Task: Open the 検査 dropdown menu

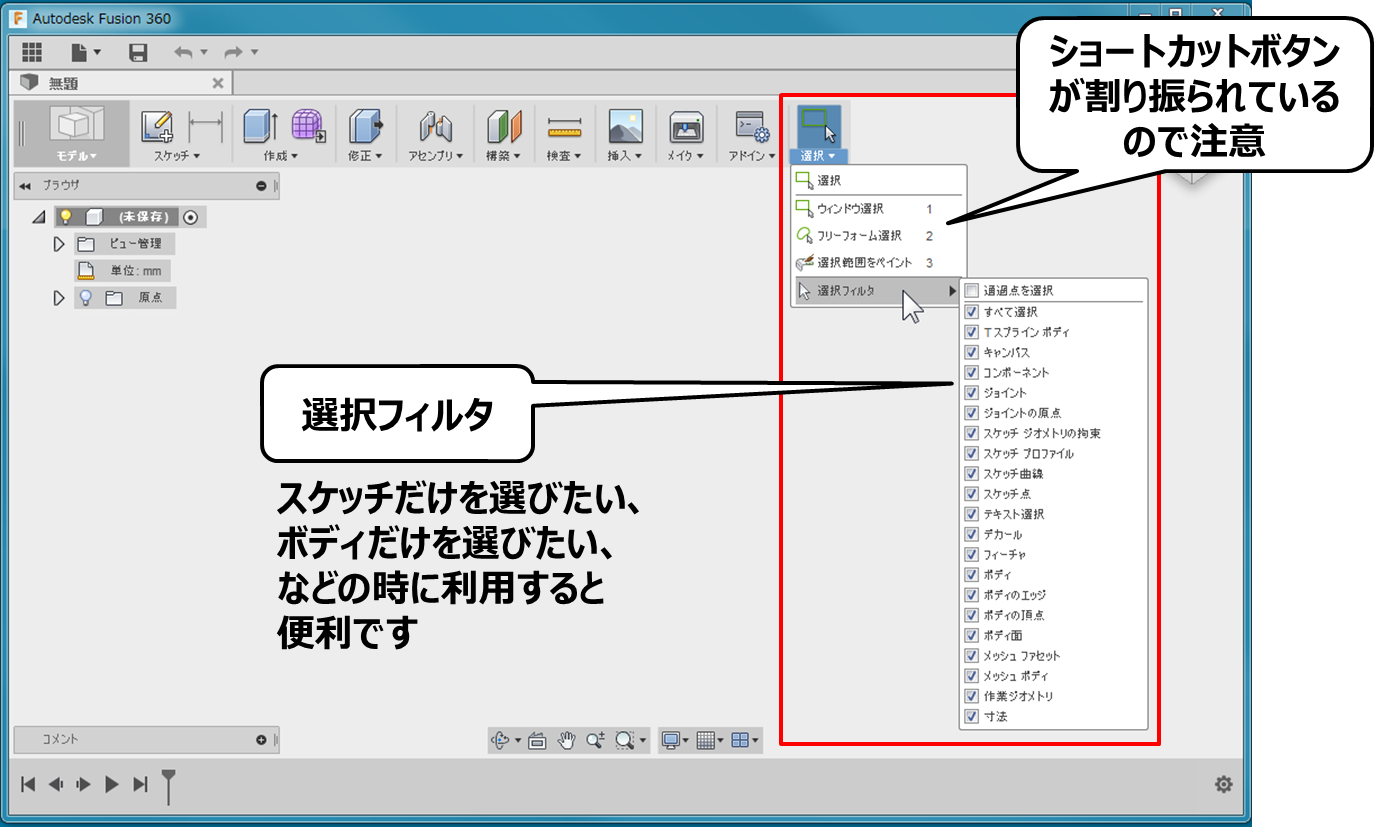Action: click(565, 156)
